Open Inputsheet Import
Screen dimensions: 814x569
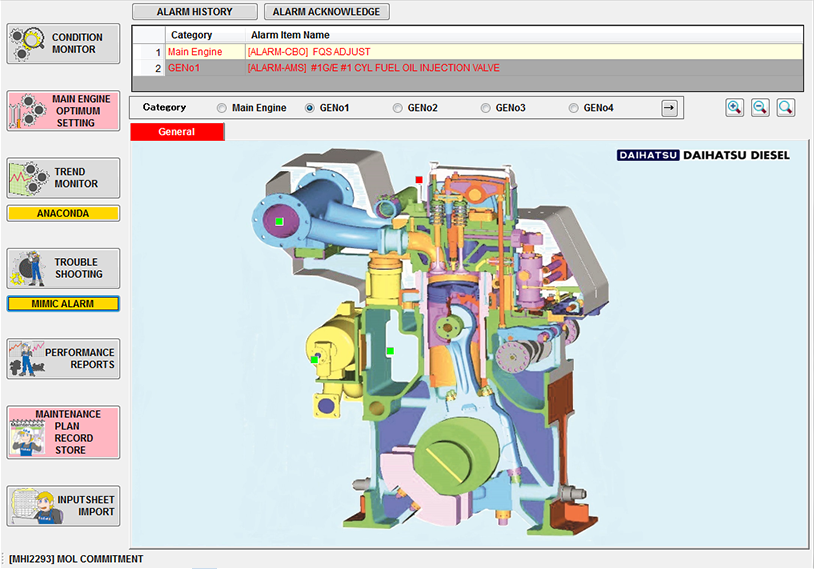[x=63, y=505]
